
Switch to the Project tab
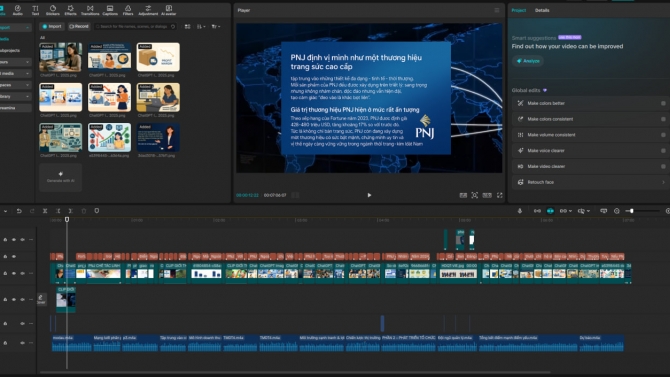(x=519, y=10)
